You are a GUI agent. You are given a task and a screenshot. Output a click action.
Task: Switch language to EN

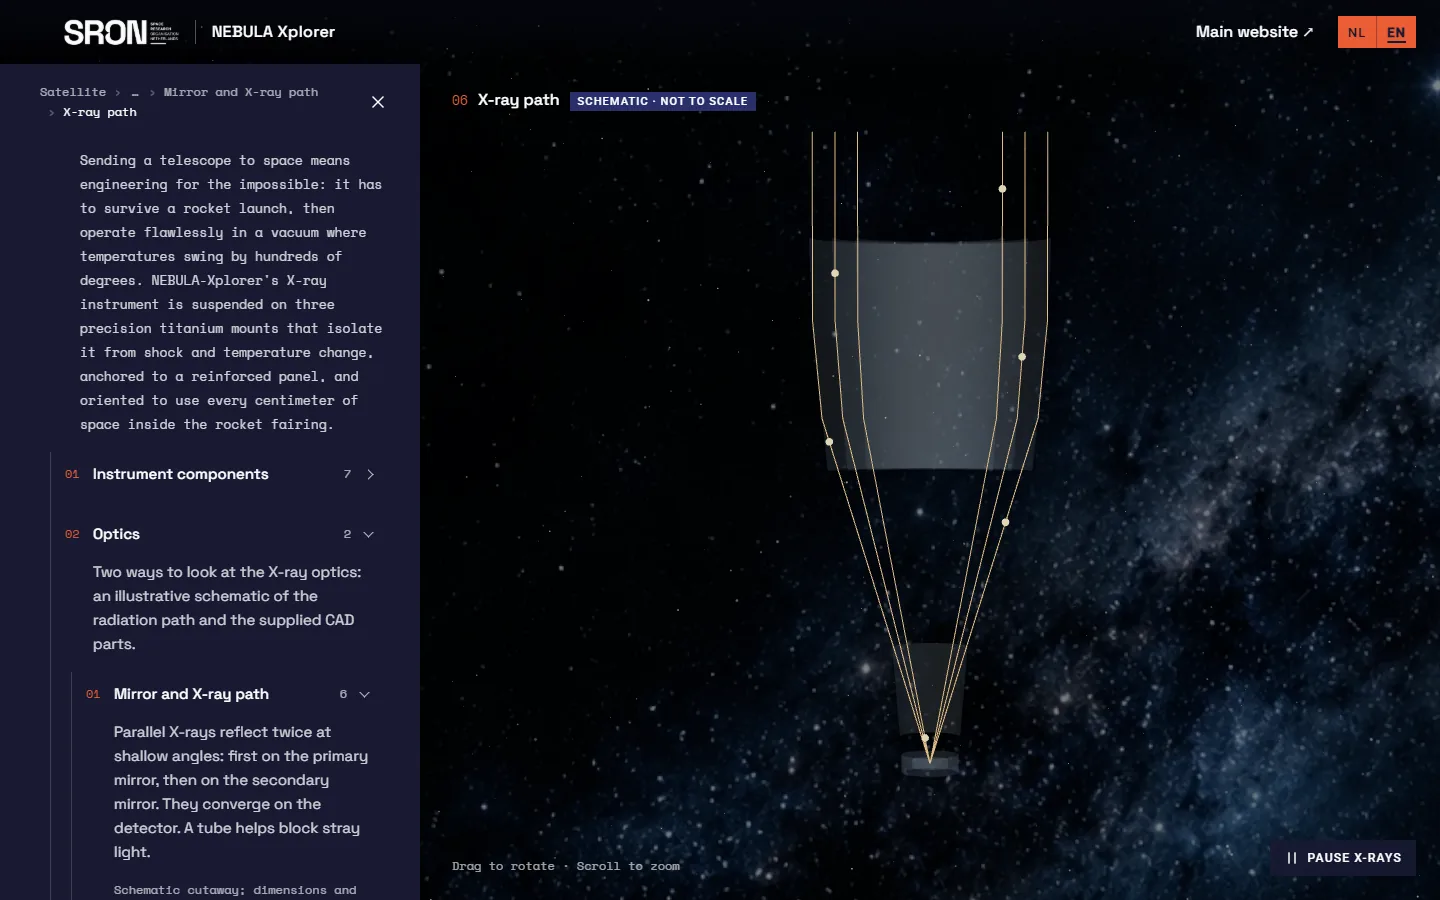pyautogui.click(x=1396, y=32)
